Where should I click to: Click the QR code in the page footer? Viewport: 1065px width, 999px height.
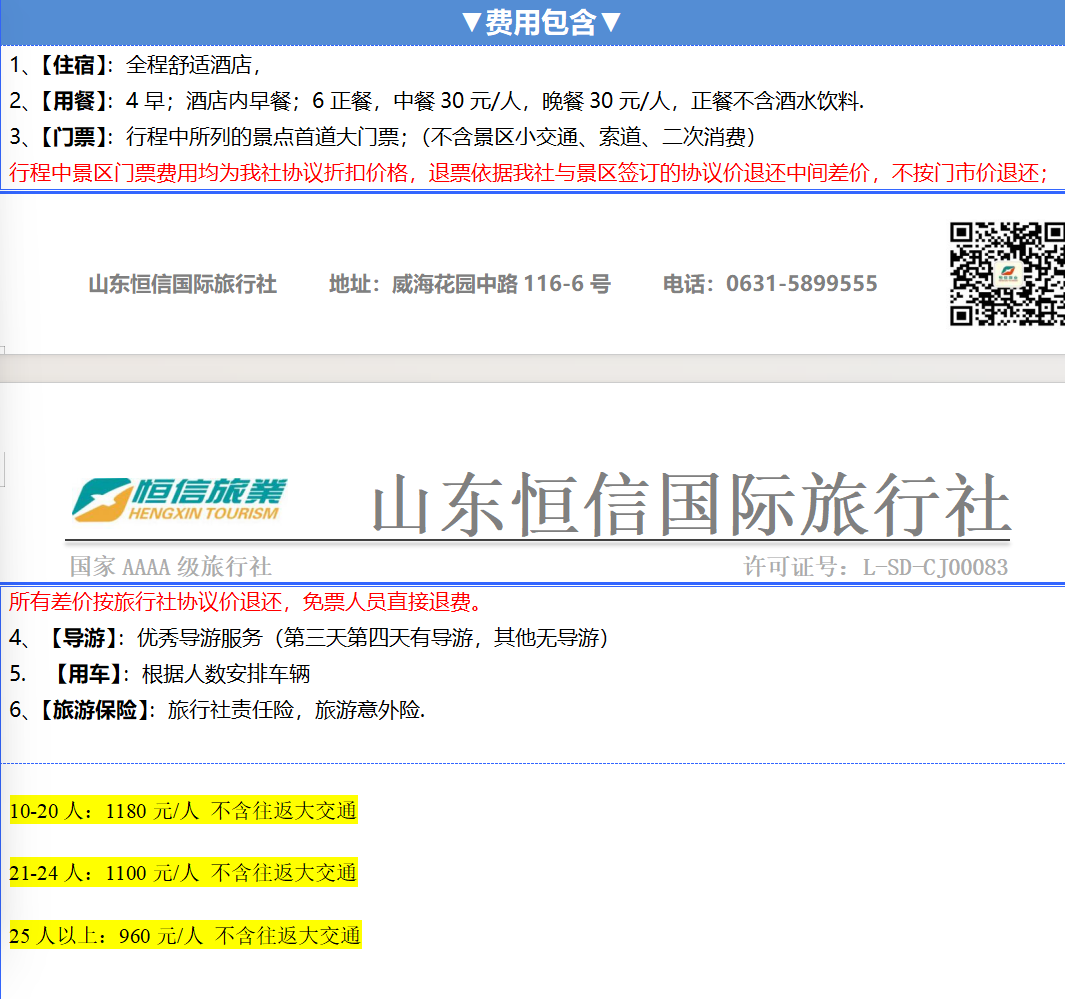(x=1006, y=274)
